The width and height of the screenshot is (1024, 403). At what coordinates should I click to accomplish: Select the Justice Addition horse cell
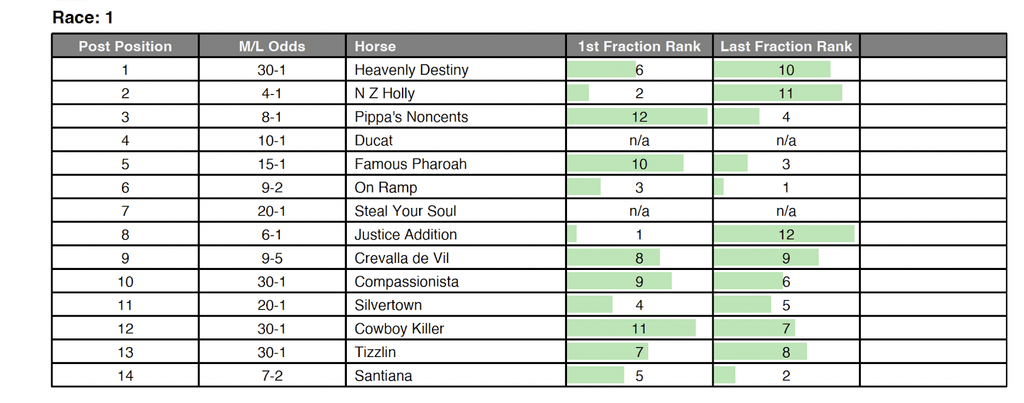coord(405,234)
